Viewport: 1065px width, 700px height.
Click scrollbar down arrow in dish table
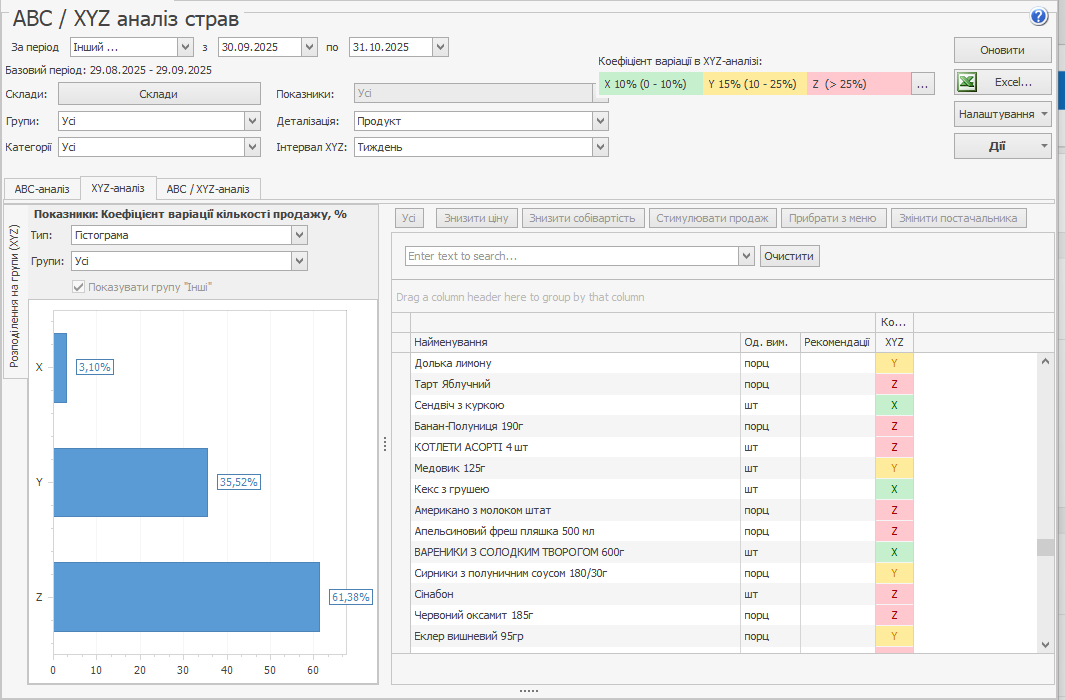click(x=1045, y=645)
